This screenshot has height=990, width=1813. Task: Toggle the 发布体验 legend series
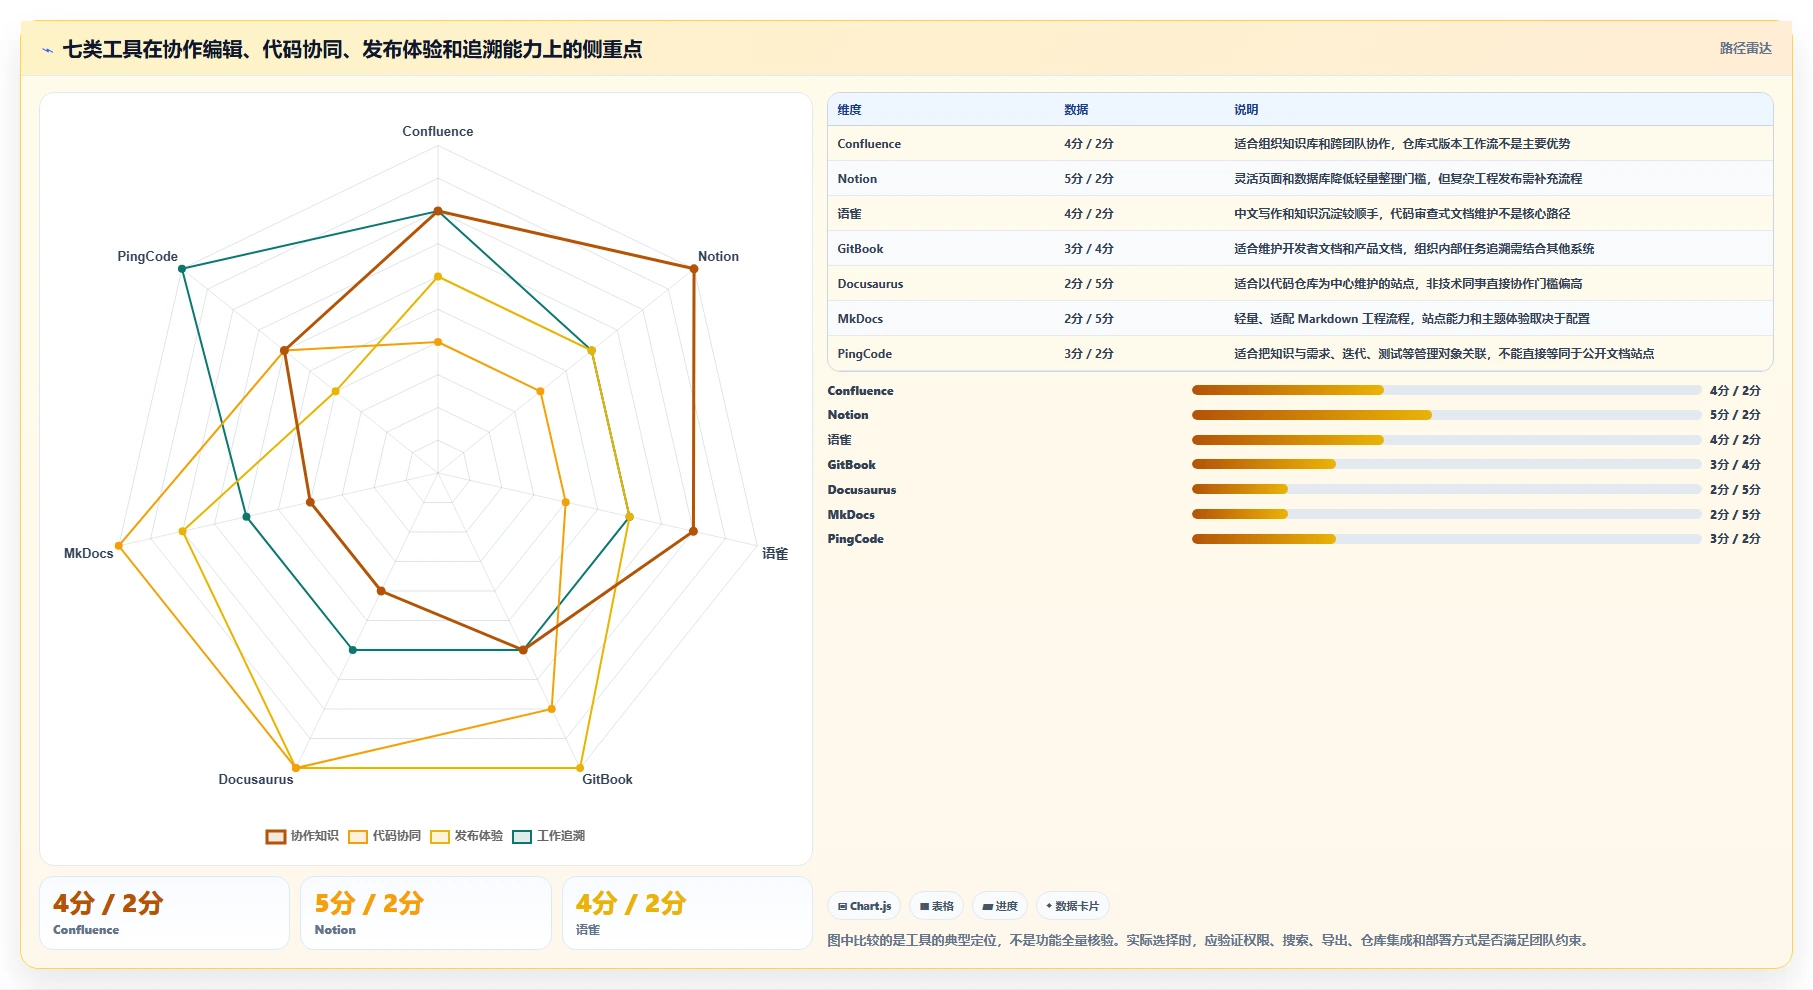[x=467, y=836]
